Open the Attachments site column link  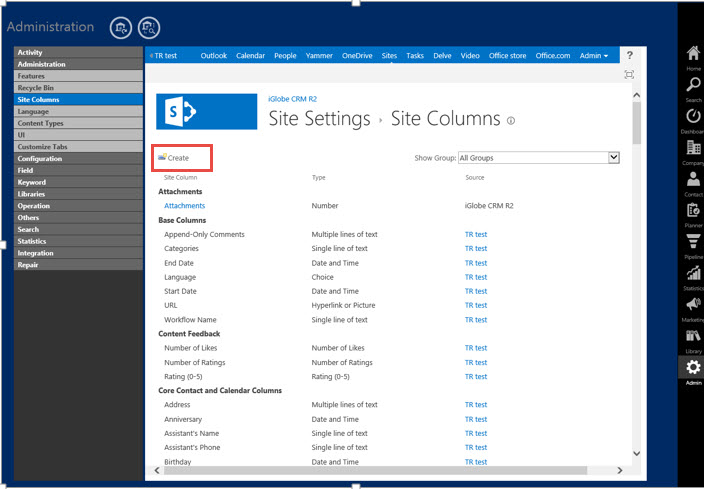coord(185,206)
